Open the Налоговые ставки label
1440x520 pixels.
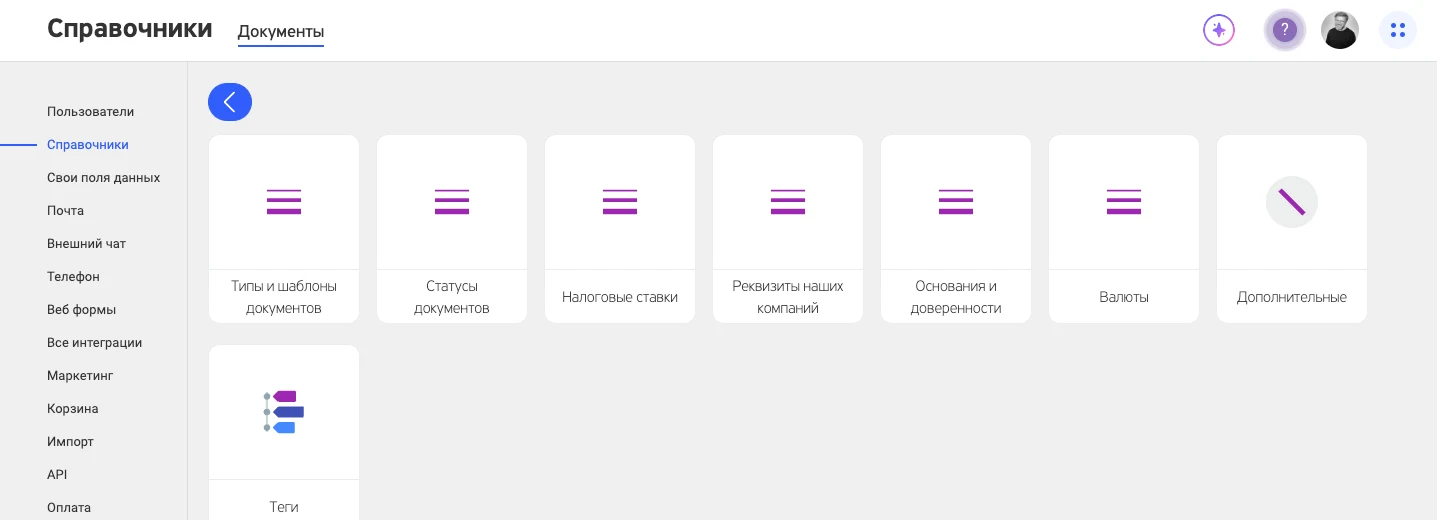(x=620, y=297)
